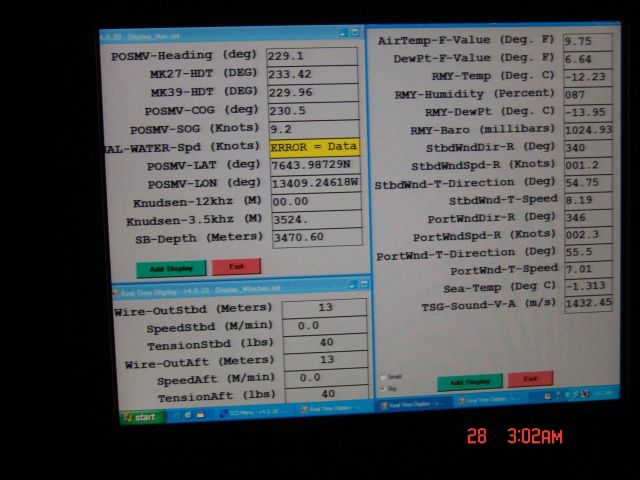Click the SpeedStbd value 0.0
The height and width of the screenshot is (480, 640).
pyautogui.click(x=325, y=326)
